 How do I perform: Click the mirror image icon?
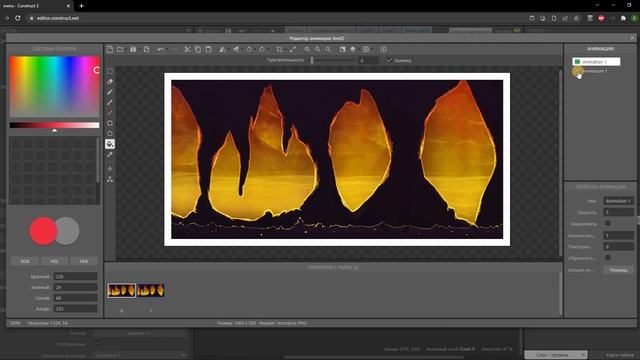pyautogui.click(x=222, y=49)
